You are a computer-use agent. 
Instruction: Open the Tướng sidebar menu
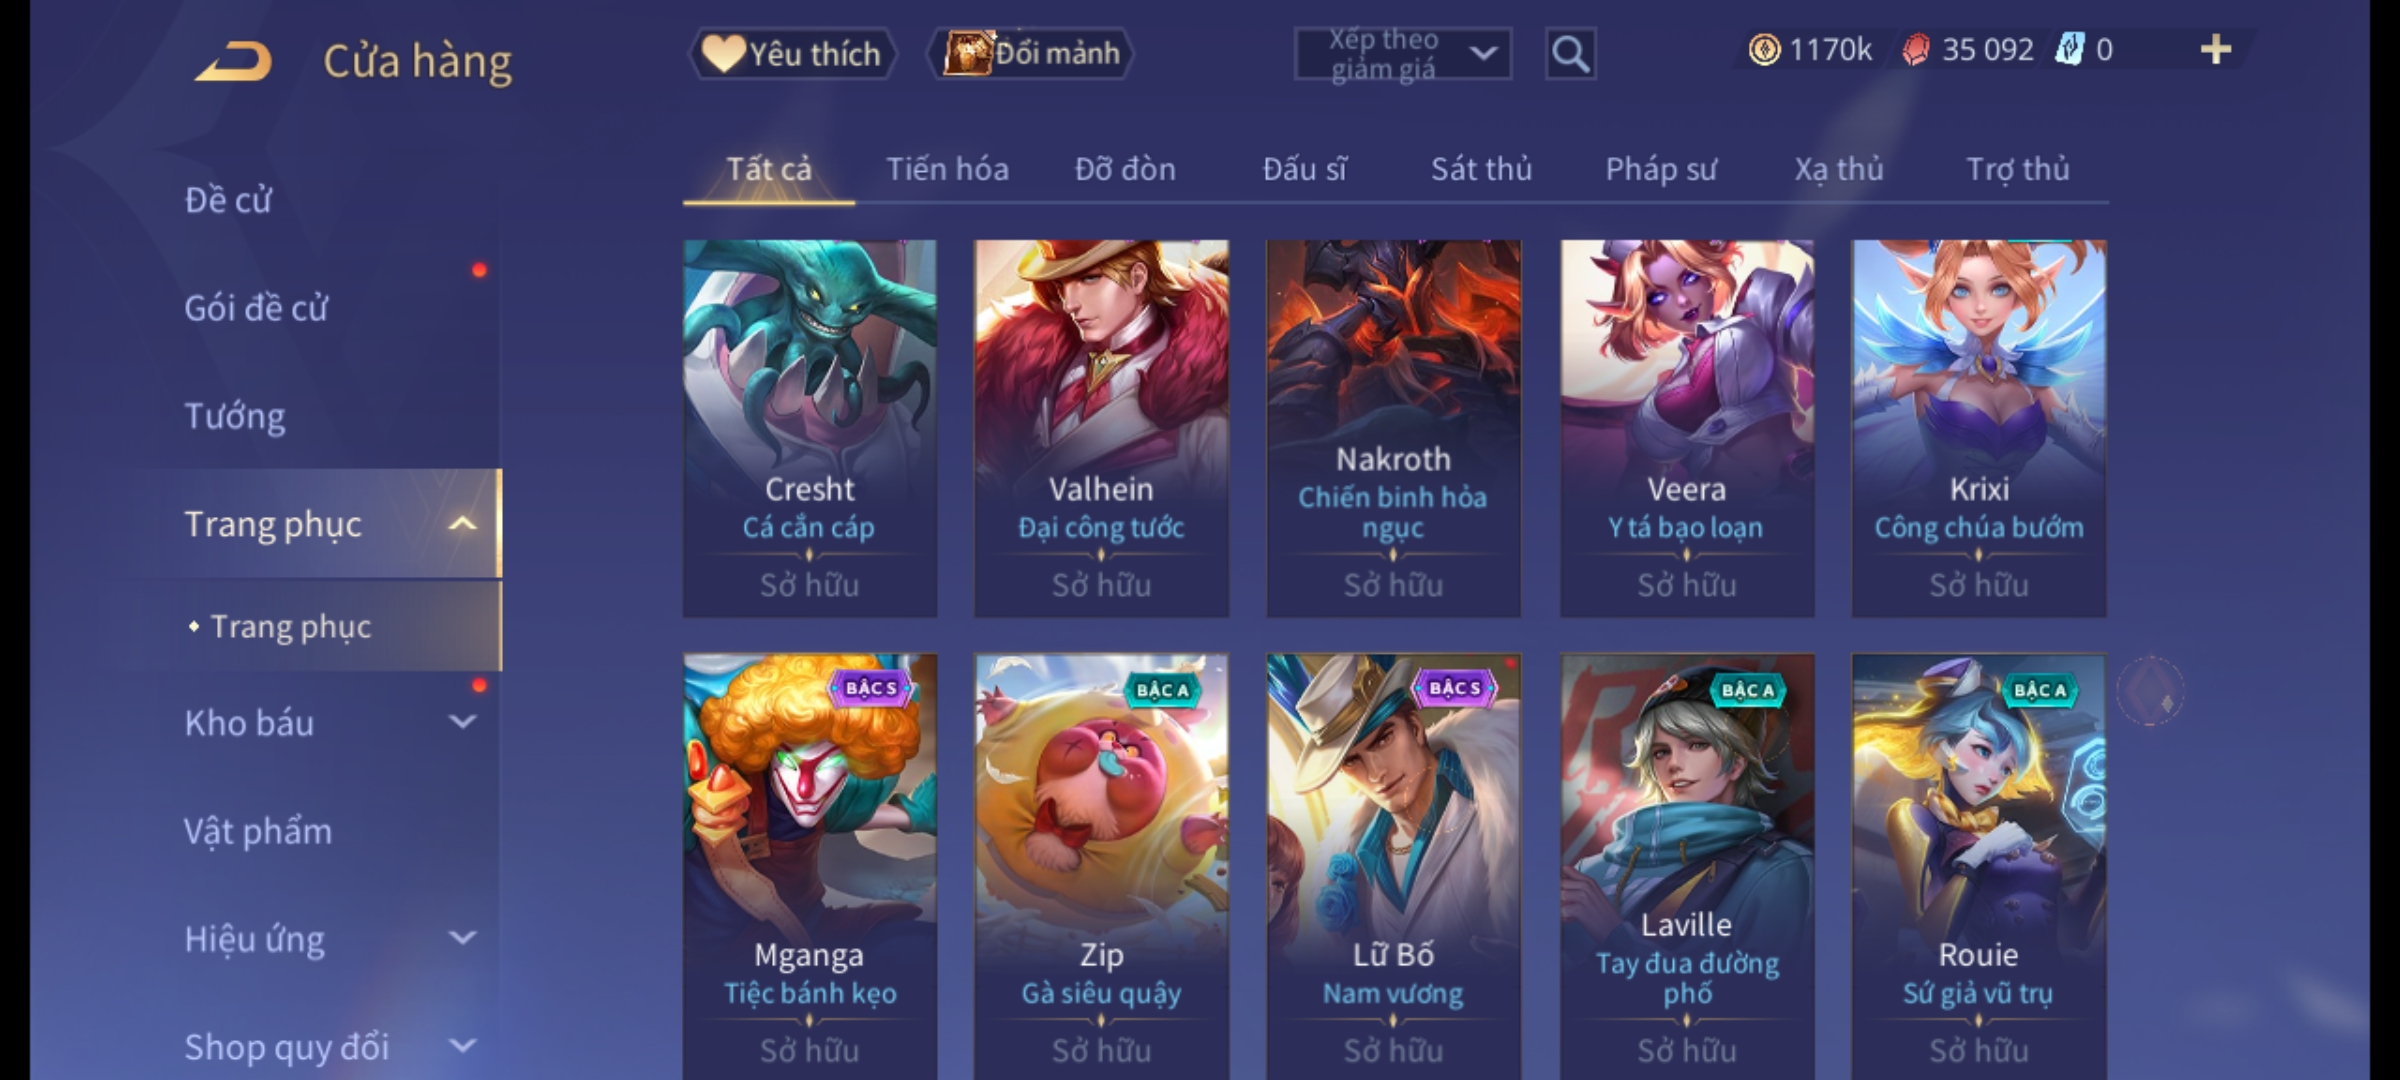pos(235,416)
